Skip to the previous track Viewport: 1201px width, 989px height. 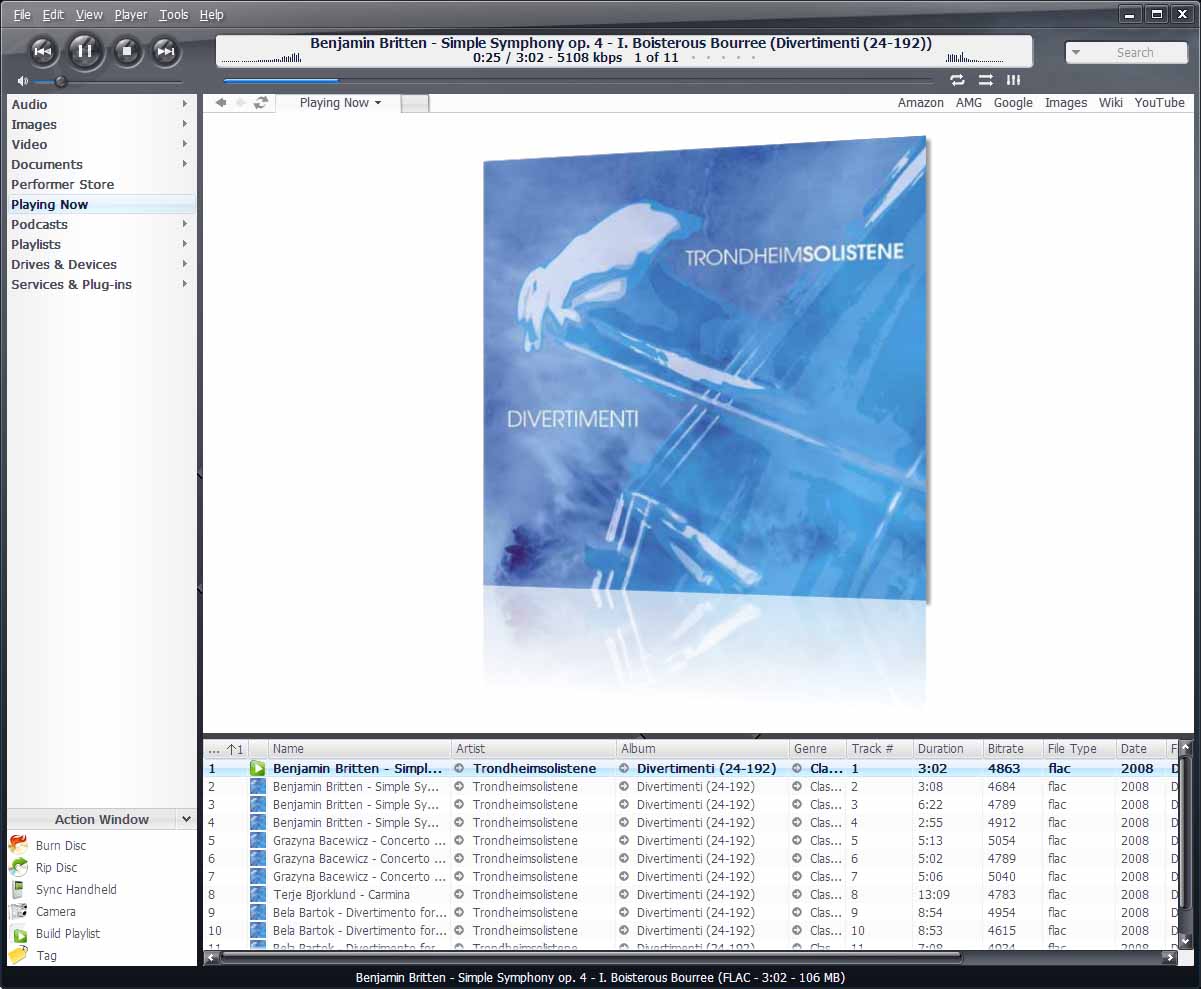[x=43, y=50]
